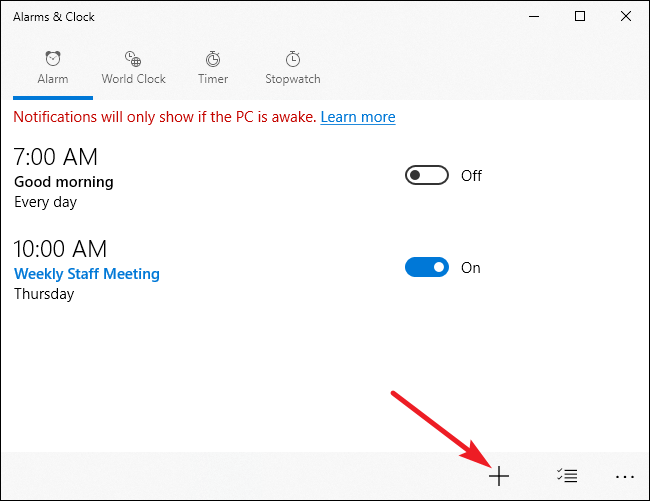The height and width of the screenshot is (501, 650).
Task: Click the notifications warning text
Action: tap(165, 117)
